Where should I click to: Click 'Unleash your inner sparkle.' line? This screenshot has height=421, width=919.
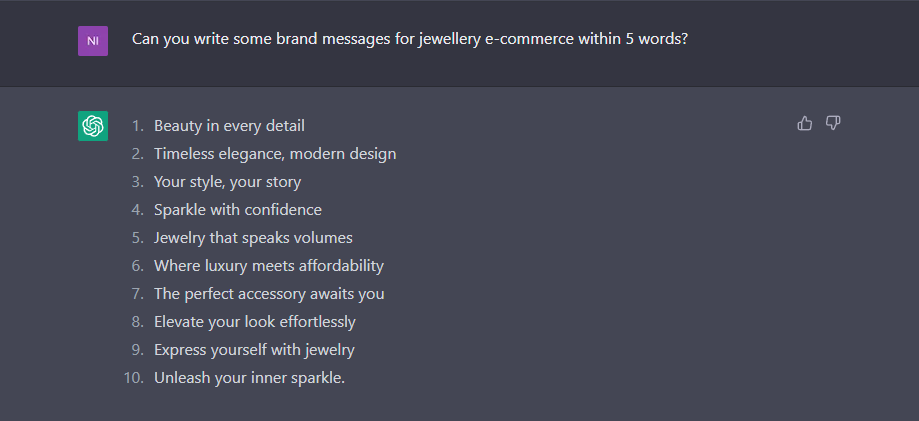point(250,378)
